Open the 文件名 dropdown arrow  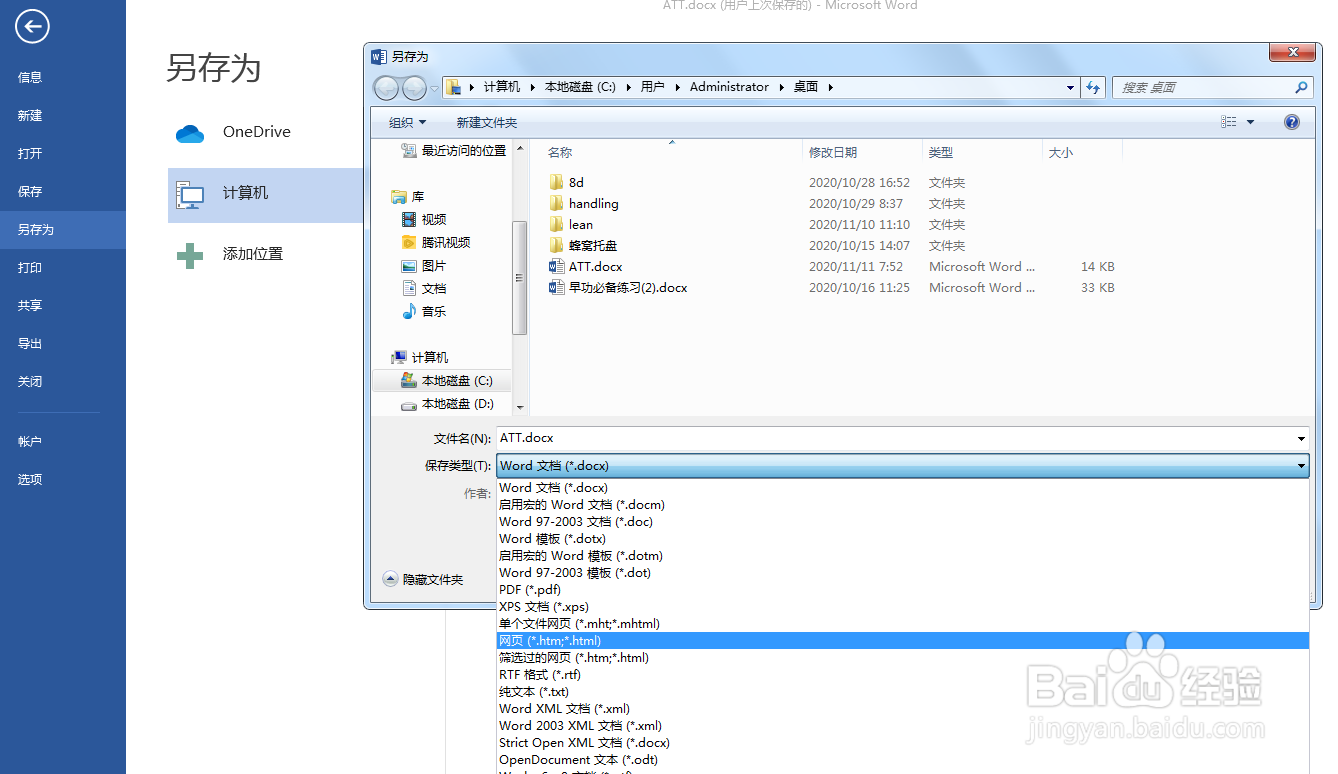(1300, 439)
